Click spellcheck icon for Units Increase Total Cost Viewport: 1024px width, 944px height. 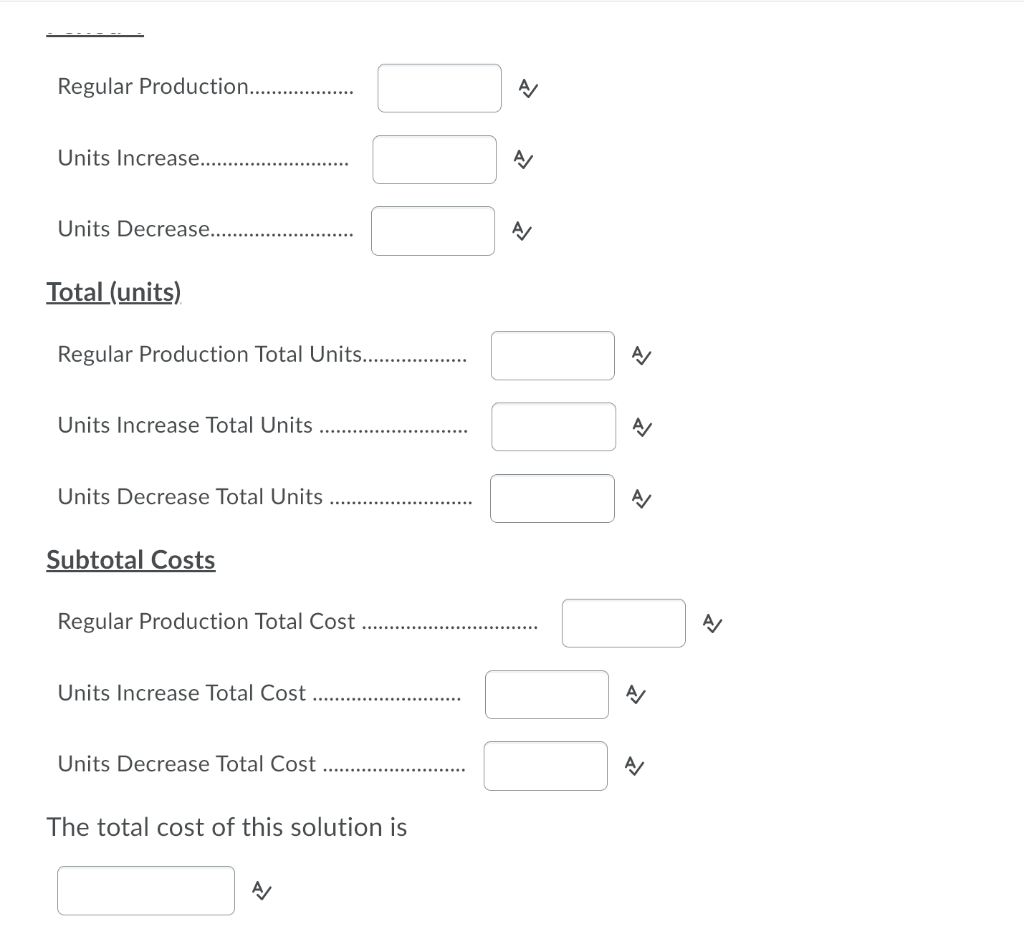pyautogui.click(x=634, y=694)
